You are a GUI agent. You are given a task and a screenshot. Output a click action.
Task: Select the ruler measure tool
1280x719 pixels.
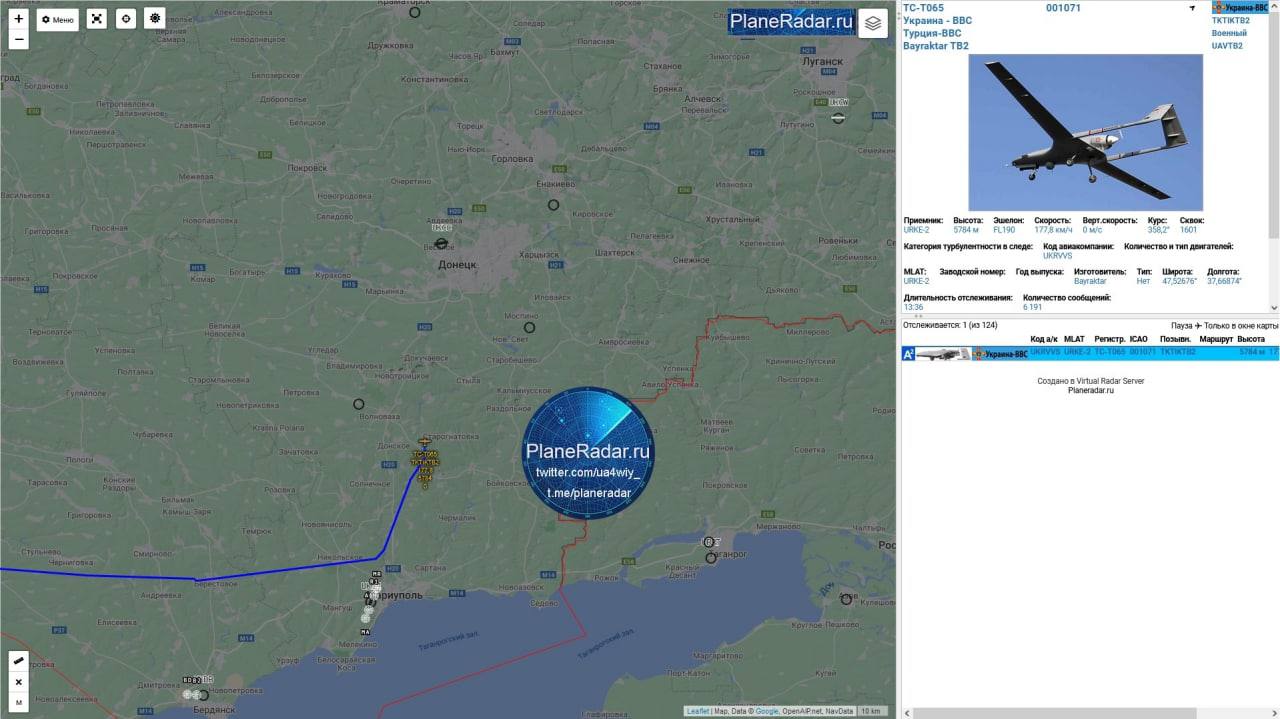18,661
